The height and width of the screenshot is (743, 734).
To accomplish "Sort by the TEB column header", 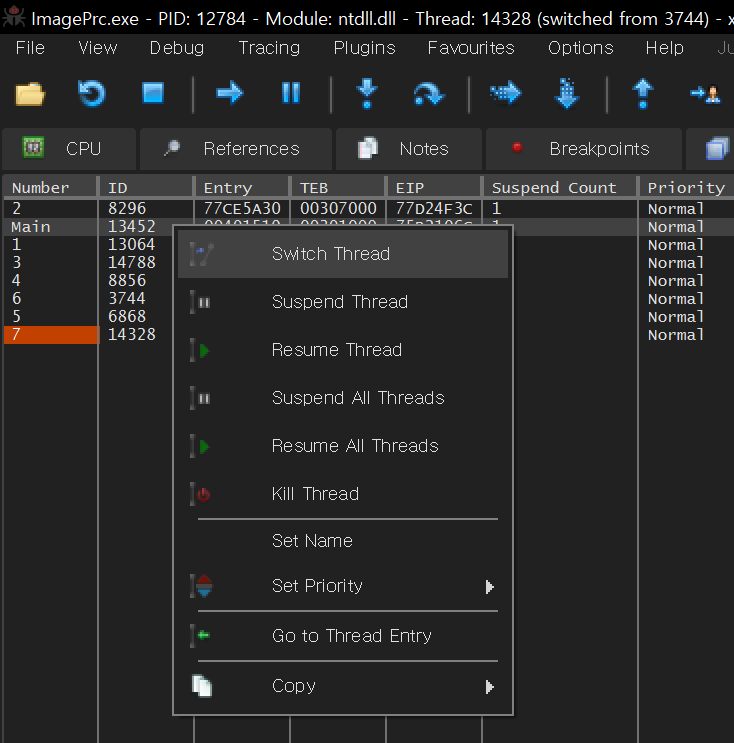I will coord(338,188).
